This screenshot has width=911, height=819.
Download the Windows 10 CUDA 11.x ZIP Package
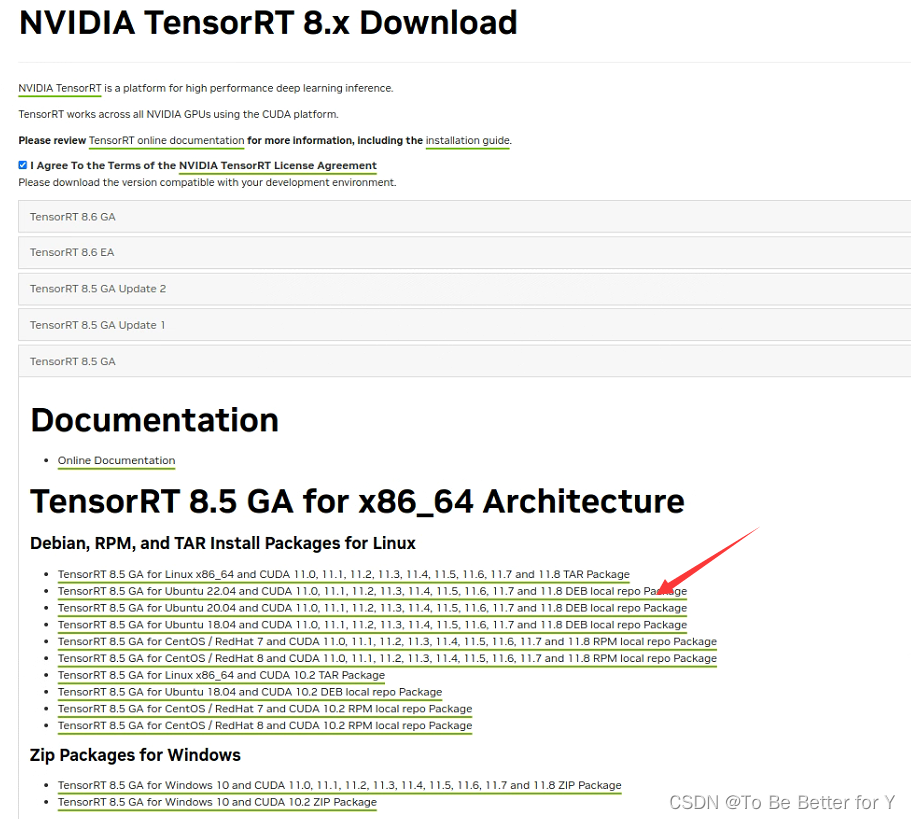339,785
